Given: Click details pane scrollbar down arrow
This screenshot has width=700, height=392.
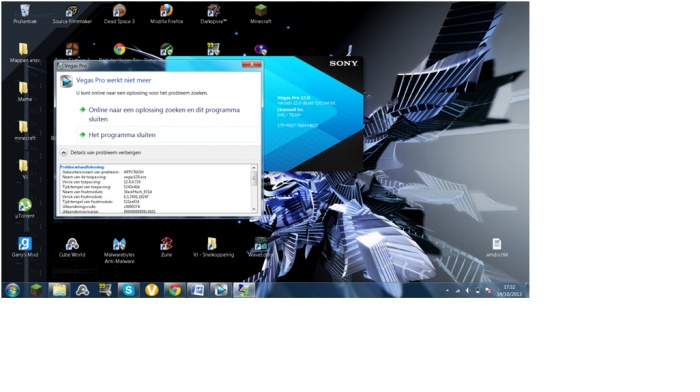Looking at the screenshot, I should [254, 209].
